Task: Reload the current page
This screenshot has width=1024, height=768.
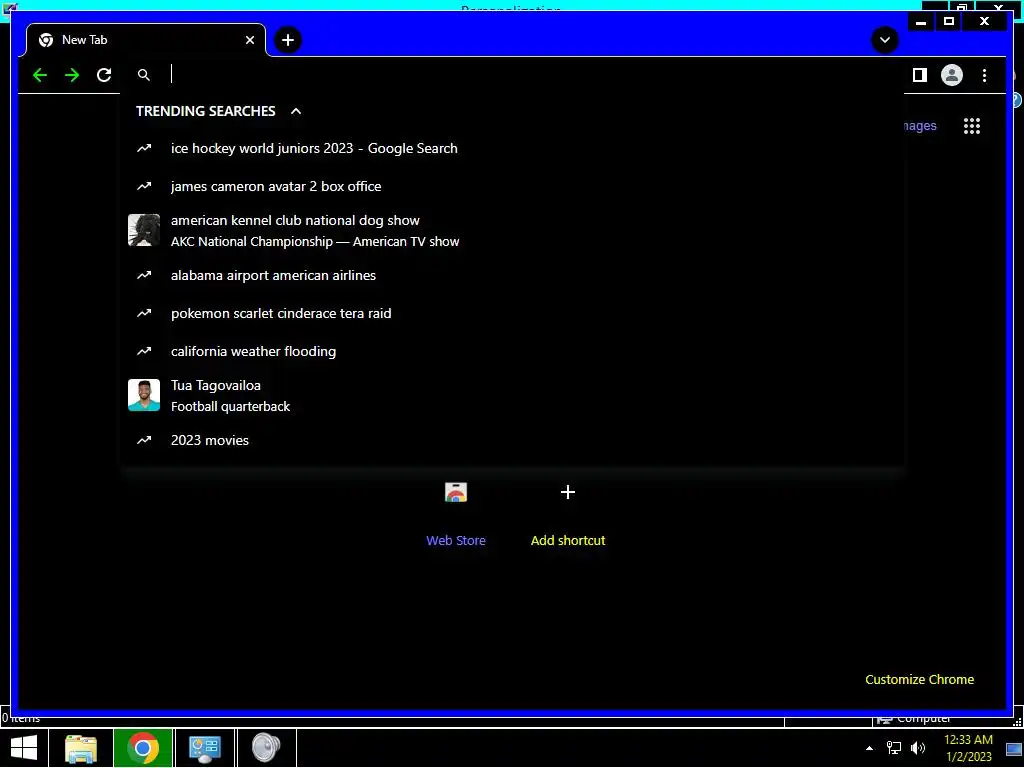Action: tap(104, 75)
